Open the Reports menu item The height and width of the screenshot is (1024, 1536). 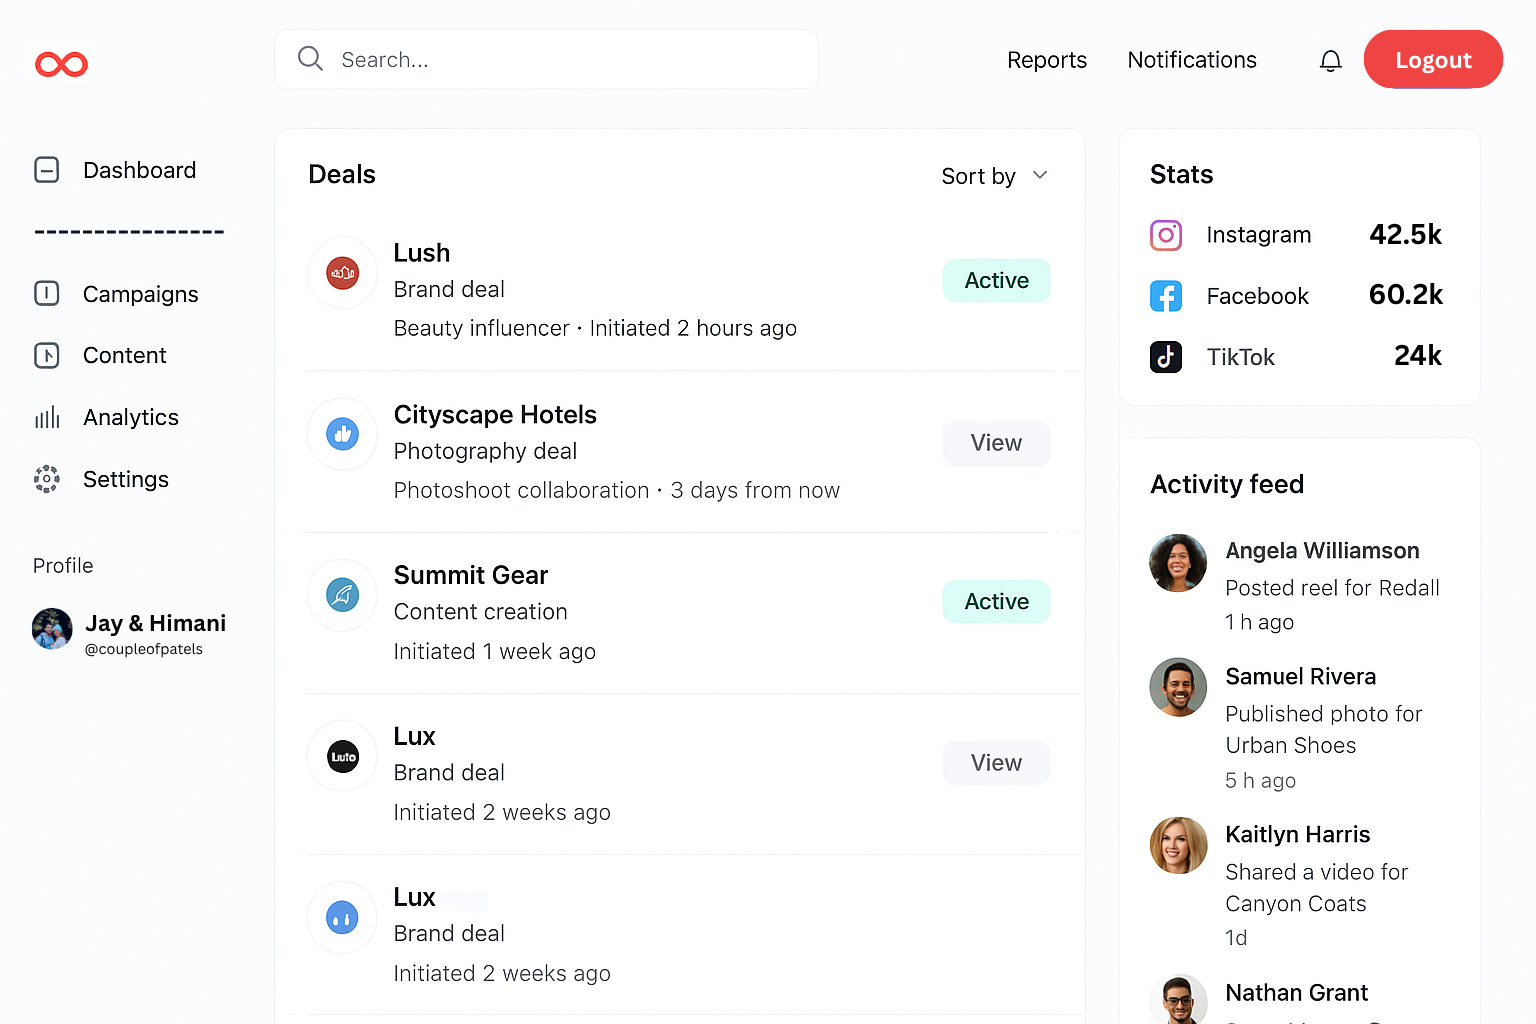[x=1047, y=60]
